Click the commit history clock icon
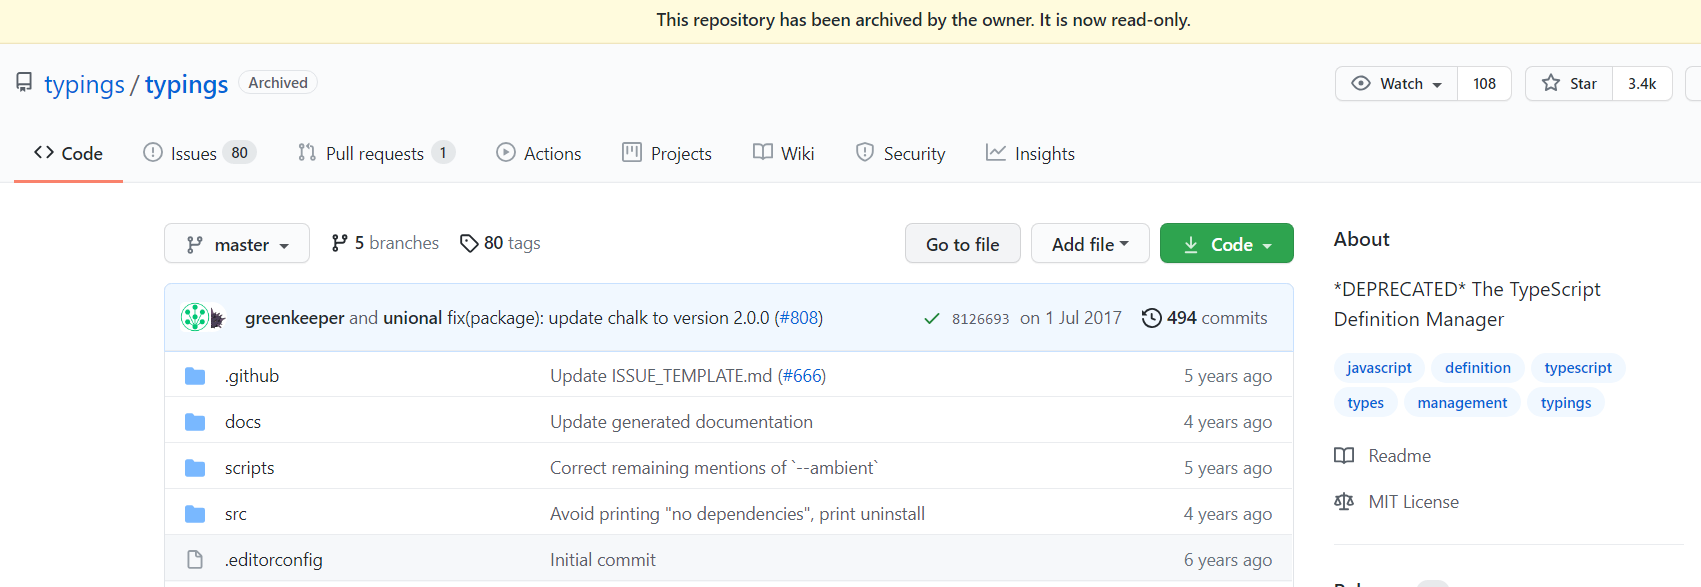Viewport: 1701px width, 587px height. tap(1152, 318)
